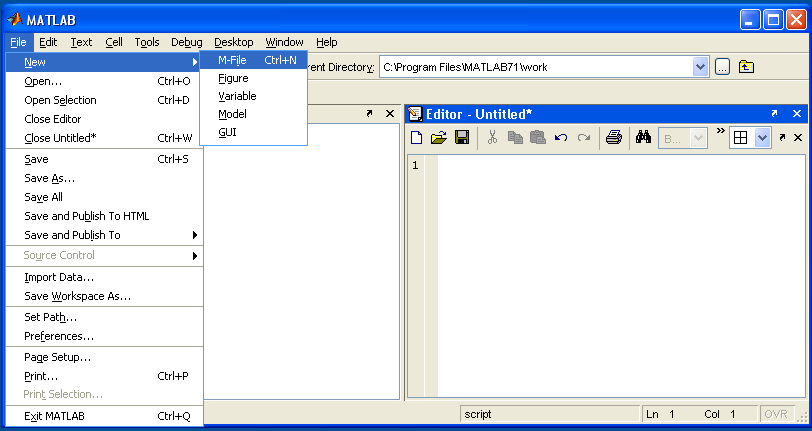Choose Open... from File menu
The image size is (812, 431).
104,81
